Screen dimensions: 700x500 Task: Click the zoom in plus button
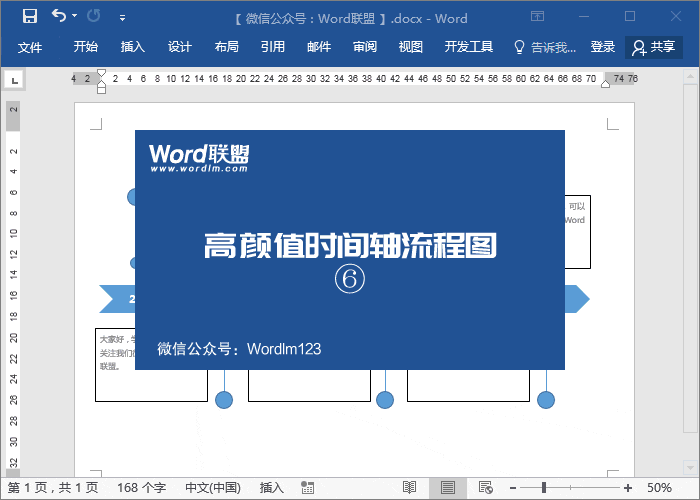click(628, 488)
